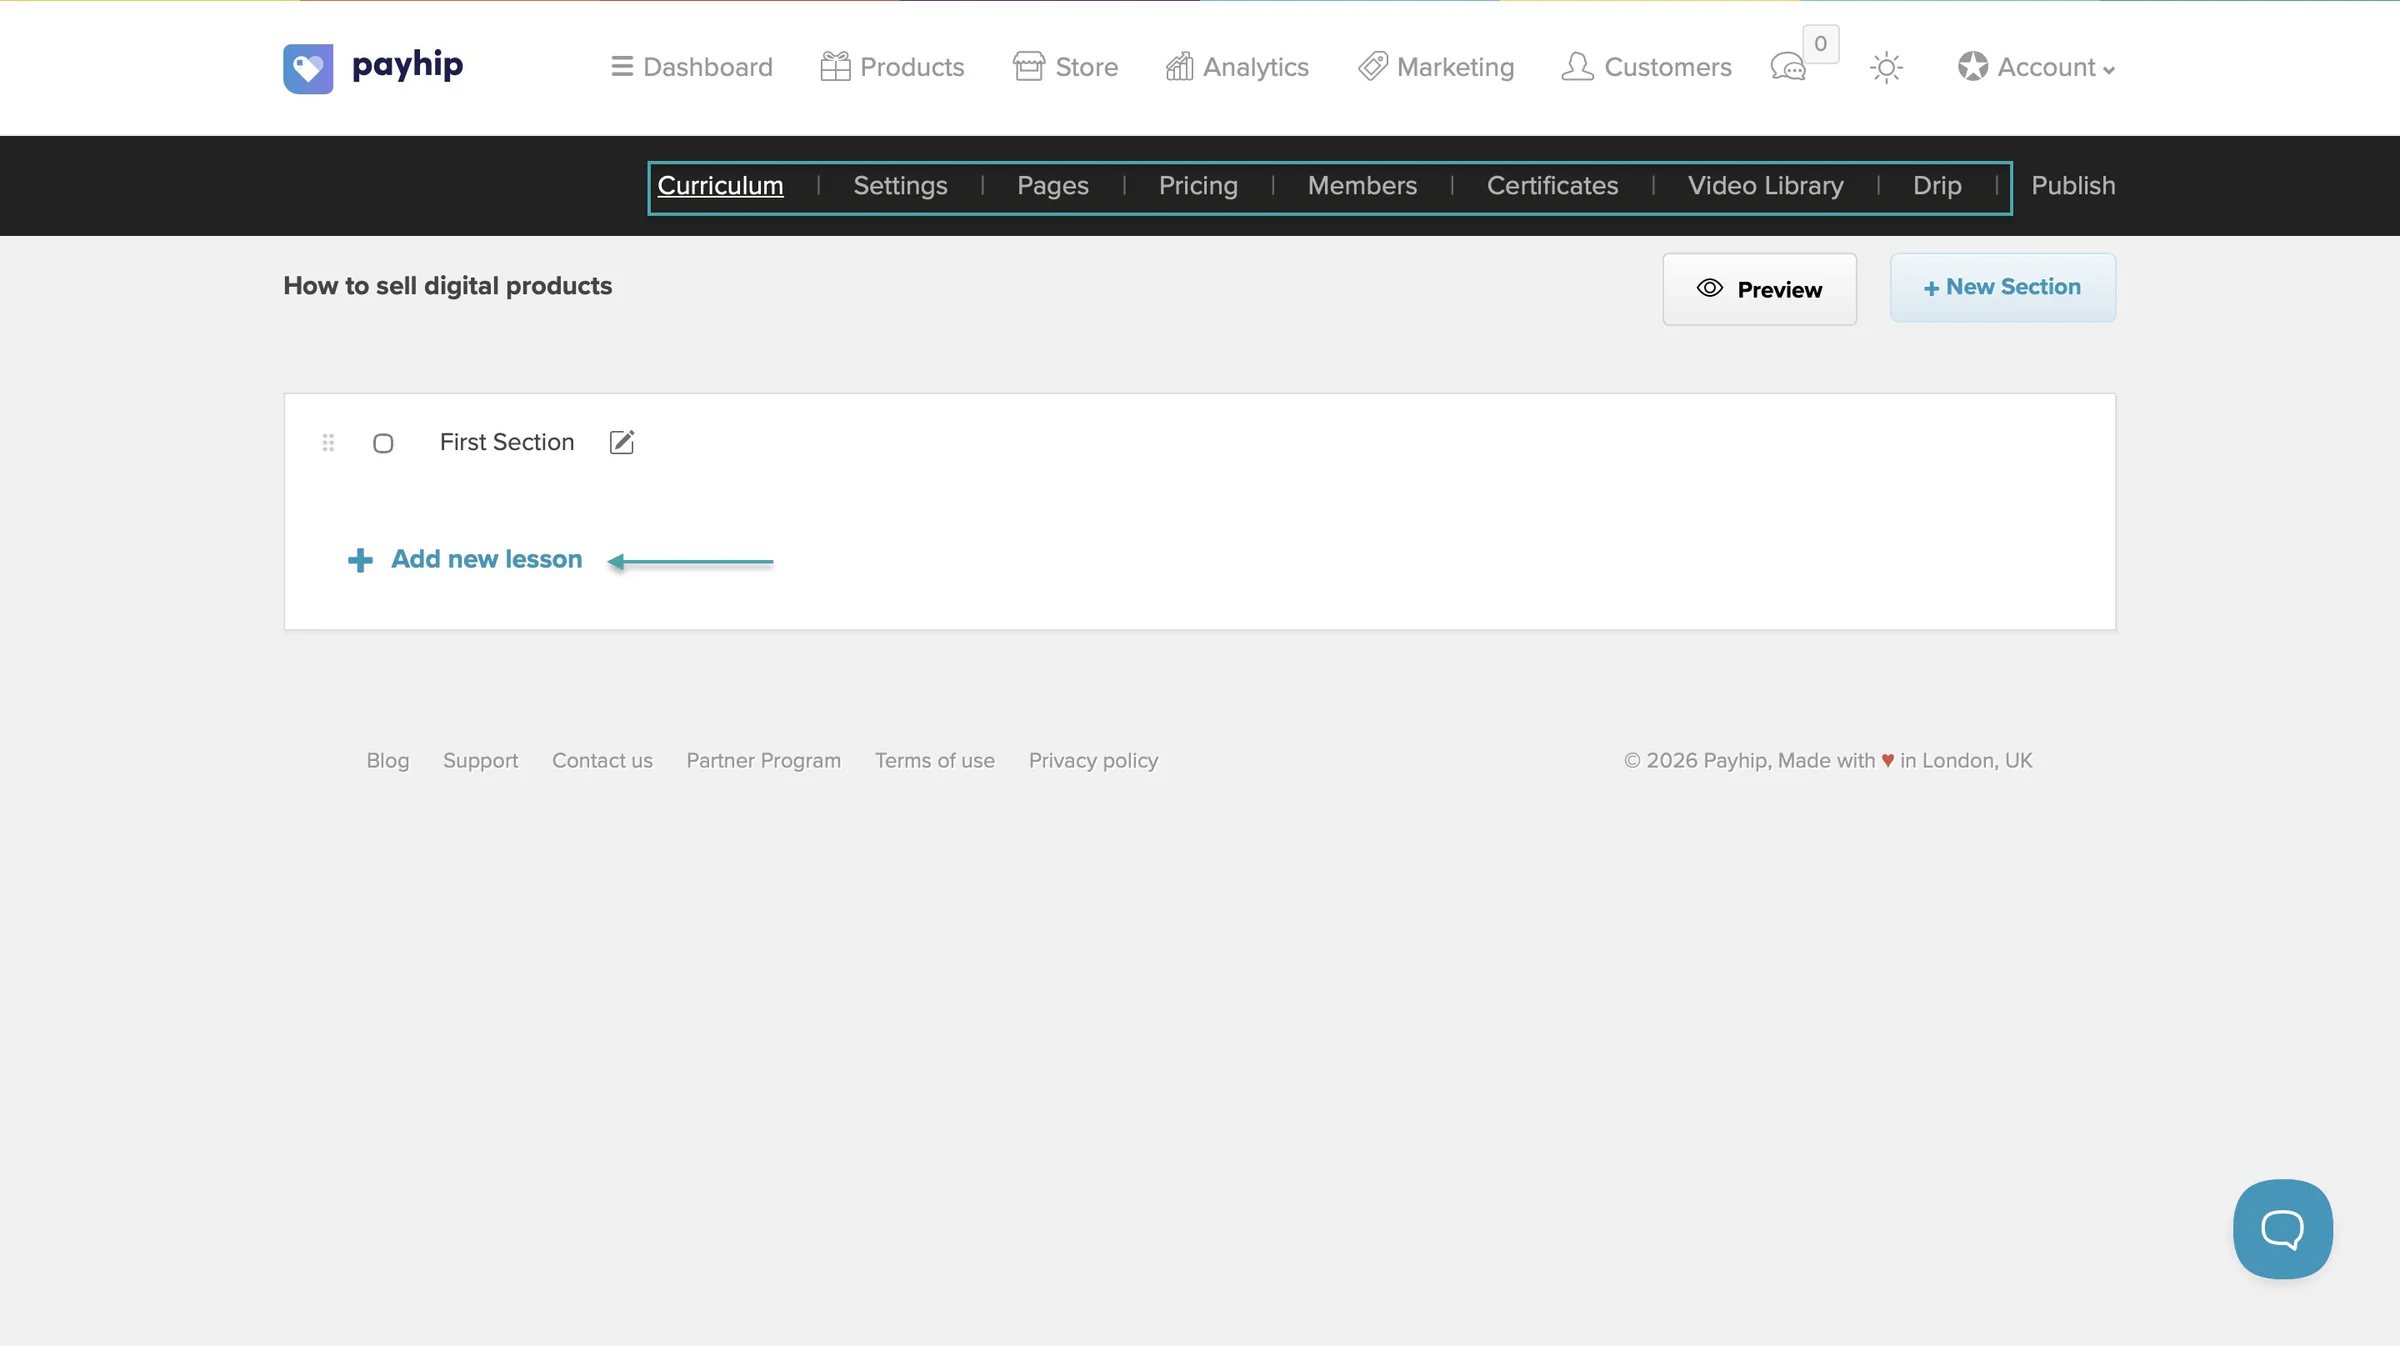Screen dimensions: 2400x1346
Task: Open the Partner Program link
Action: coord(763,761)
